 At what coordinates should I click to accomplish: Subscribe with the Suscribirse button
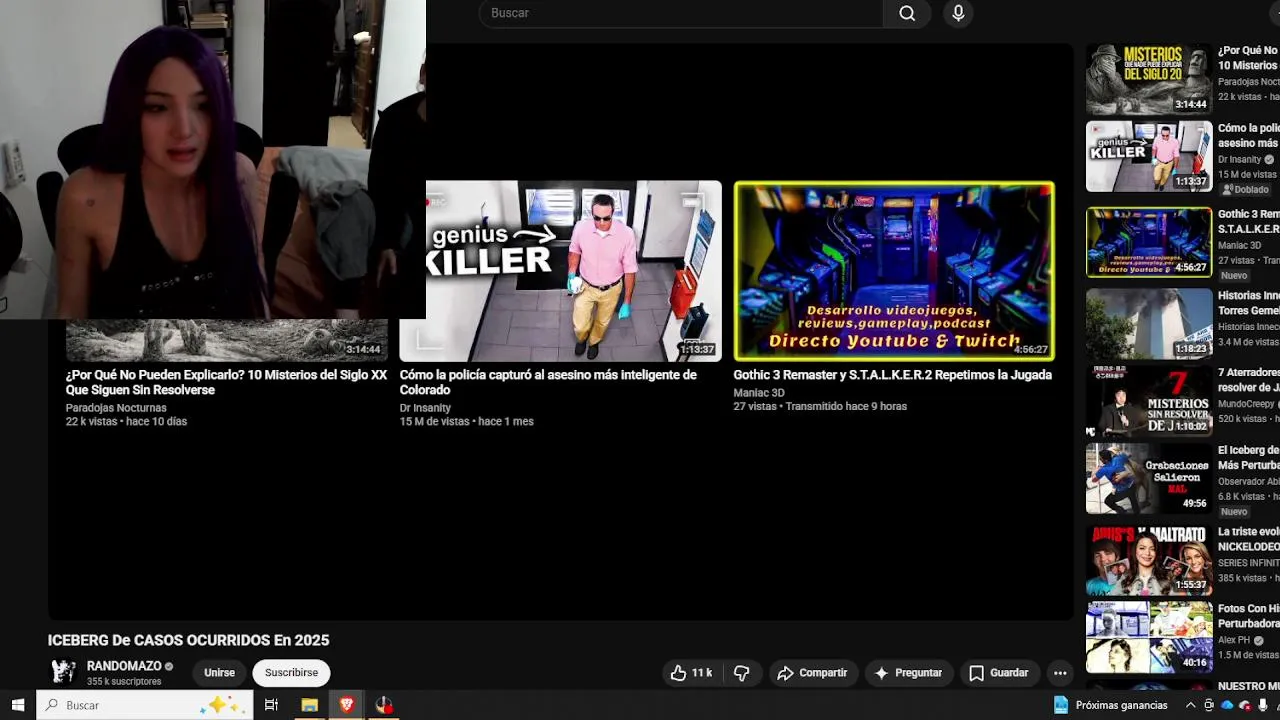(291, 673)
